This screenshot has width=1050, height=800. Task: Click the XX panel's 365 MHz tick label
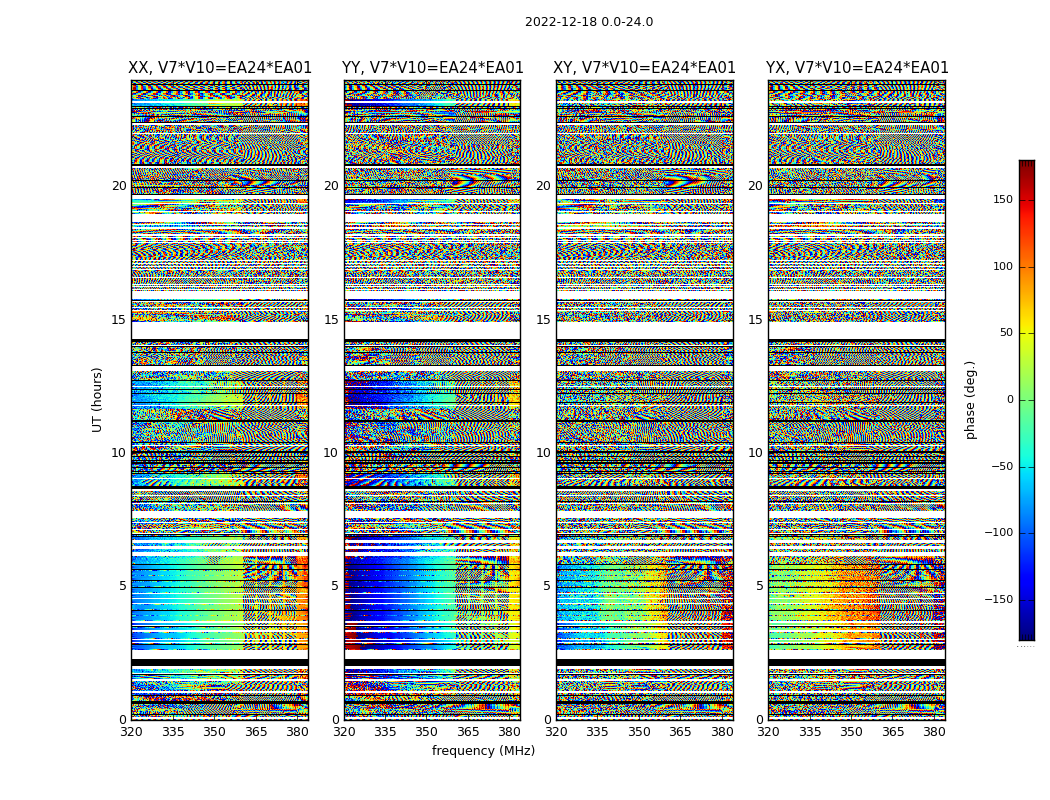pos(256,732)
